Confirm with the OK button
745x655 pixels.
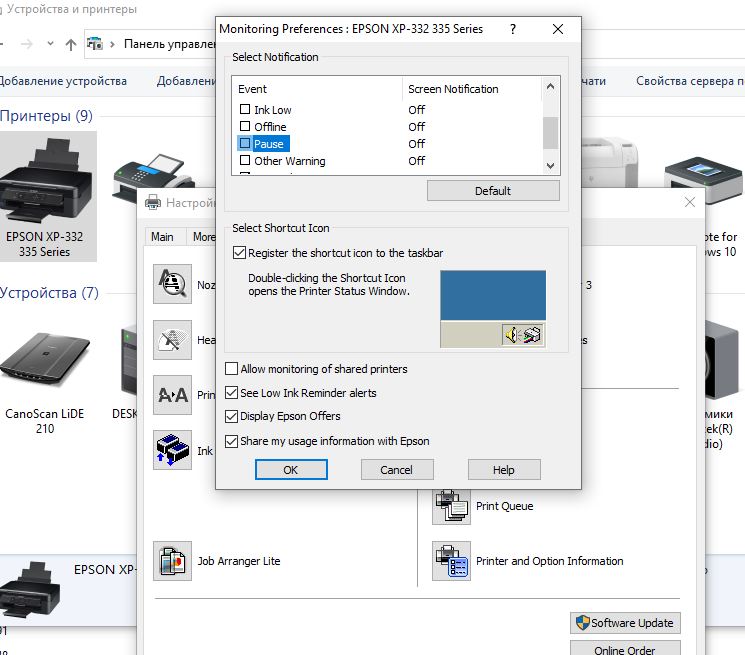[x=291, y=469]
